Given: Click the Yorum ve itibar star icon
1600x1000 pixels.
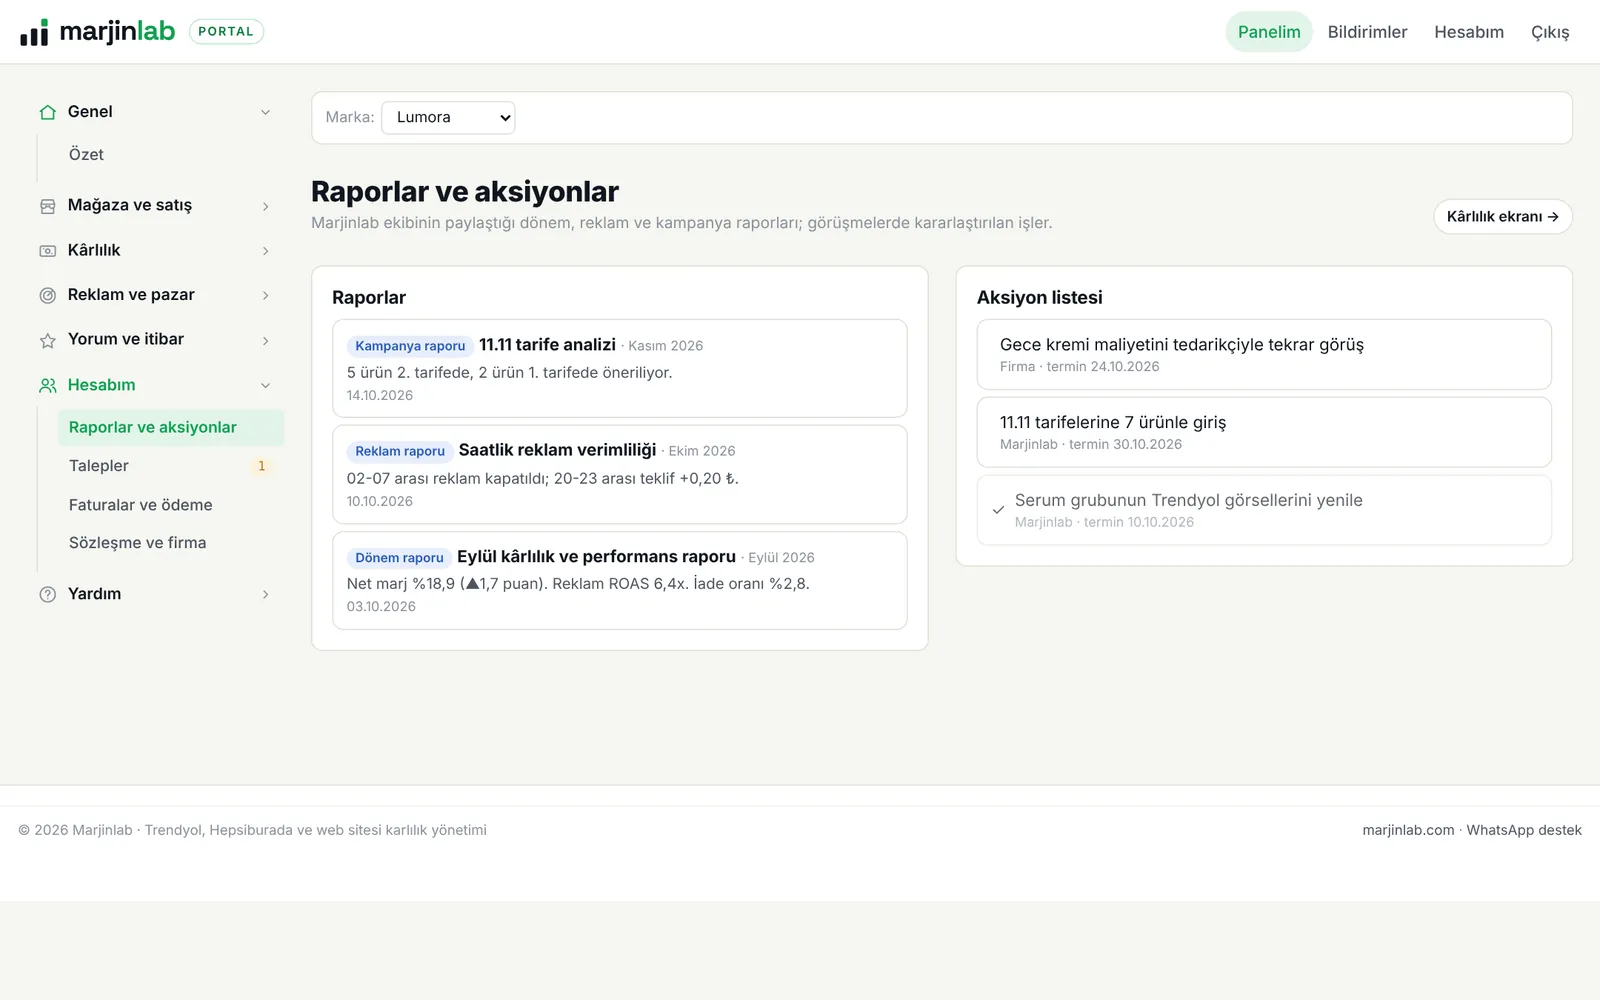Looking at the screenshot, I should coord(47,340).
